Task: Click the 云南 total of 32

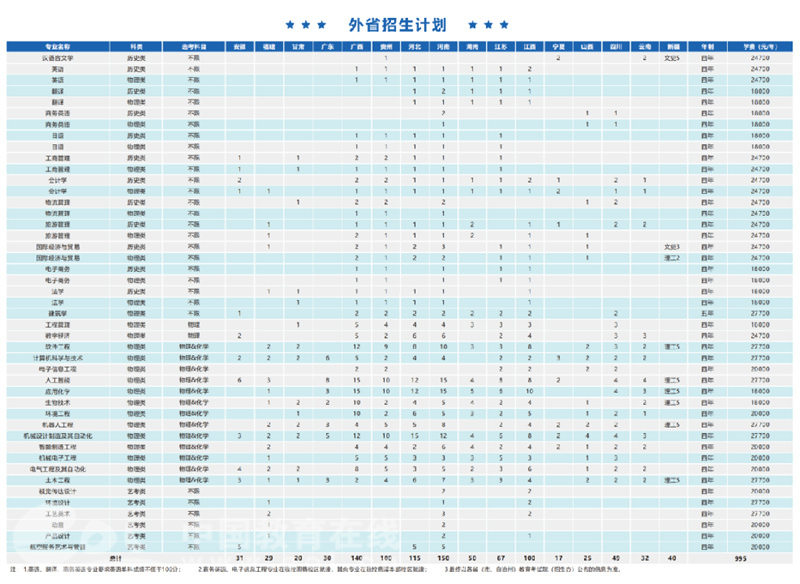Action: [x=644, y=558]
